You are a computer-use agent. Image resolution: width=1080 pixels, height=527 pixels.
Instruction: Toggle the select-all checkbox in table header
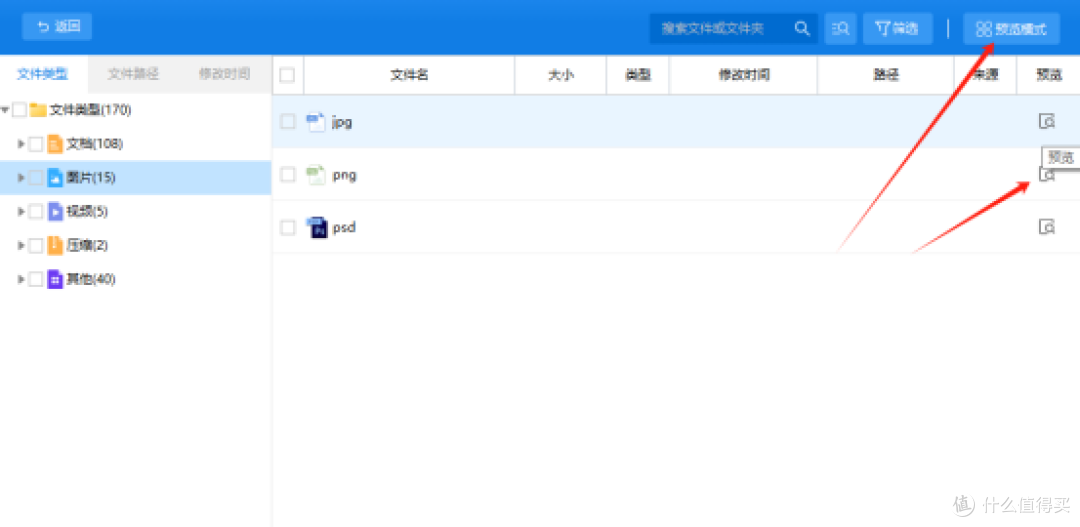[x=287, y=75]
